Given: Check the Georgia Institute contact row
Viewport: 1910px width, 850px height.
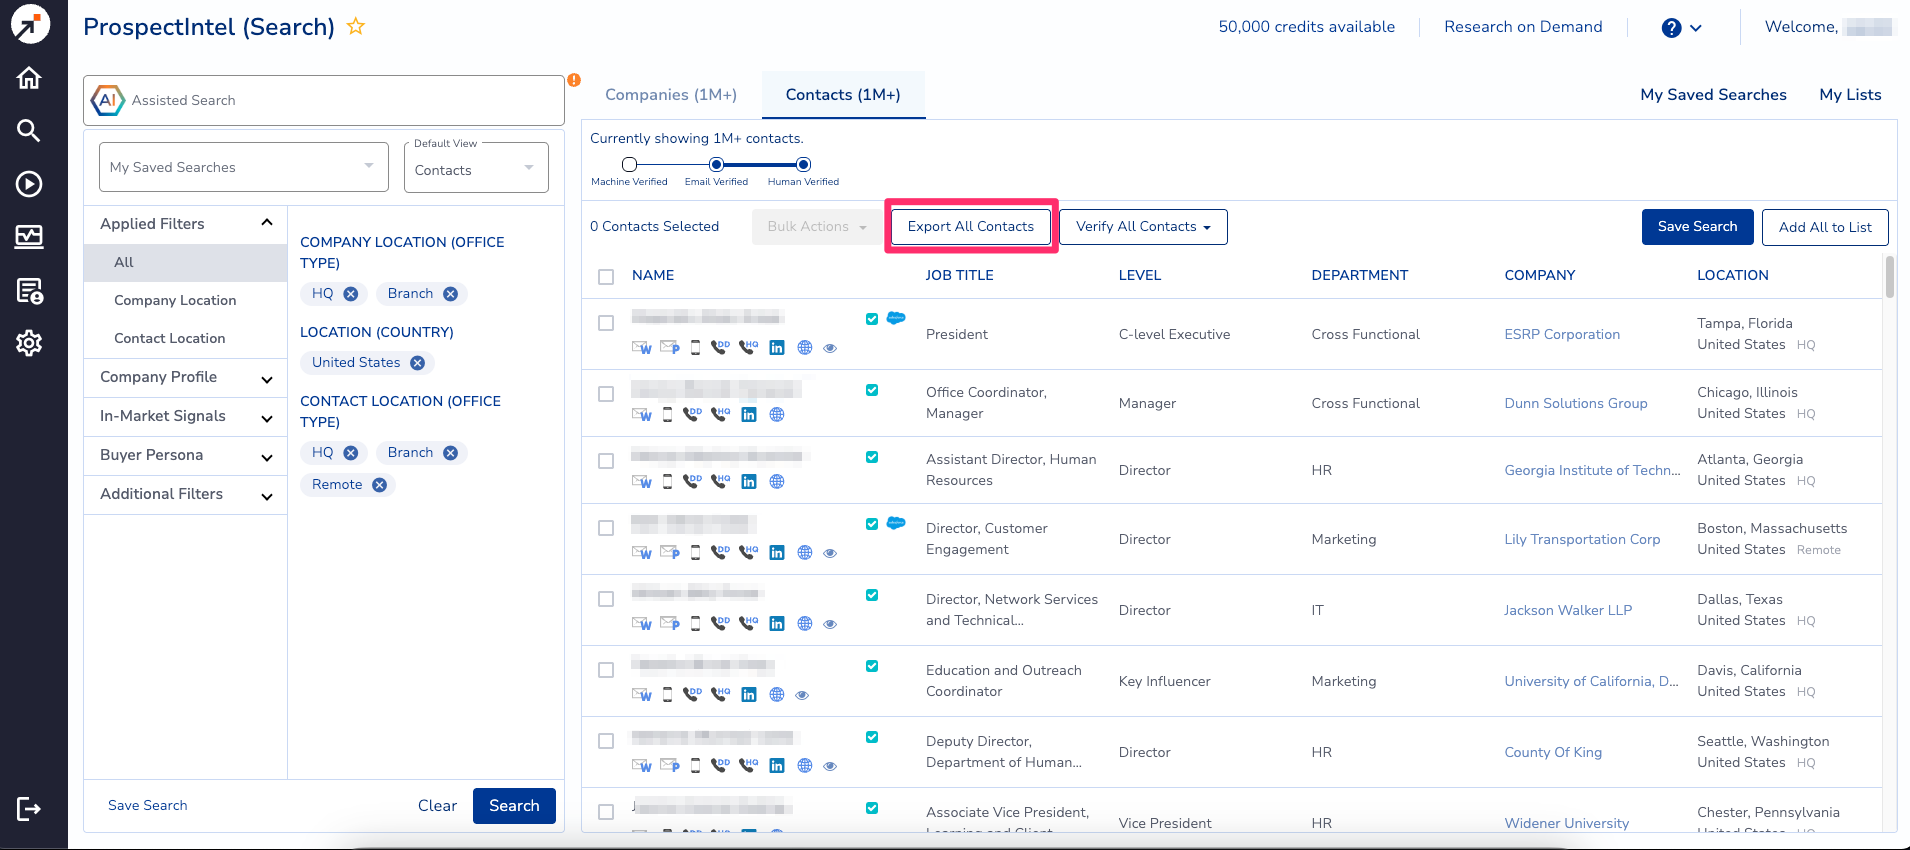Looking at the screenshot, I should [x=606, y=461].
